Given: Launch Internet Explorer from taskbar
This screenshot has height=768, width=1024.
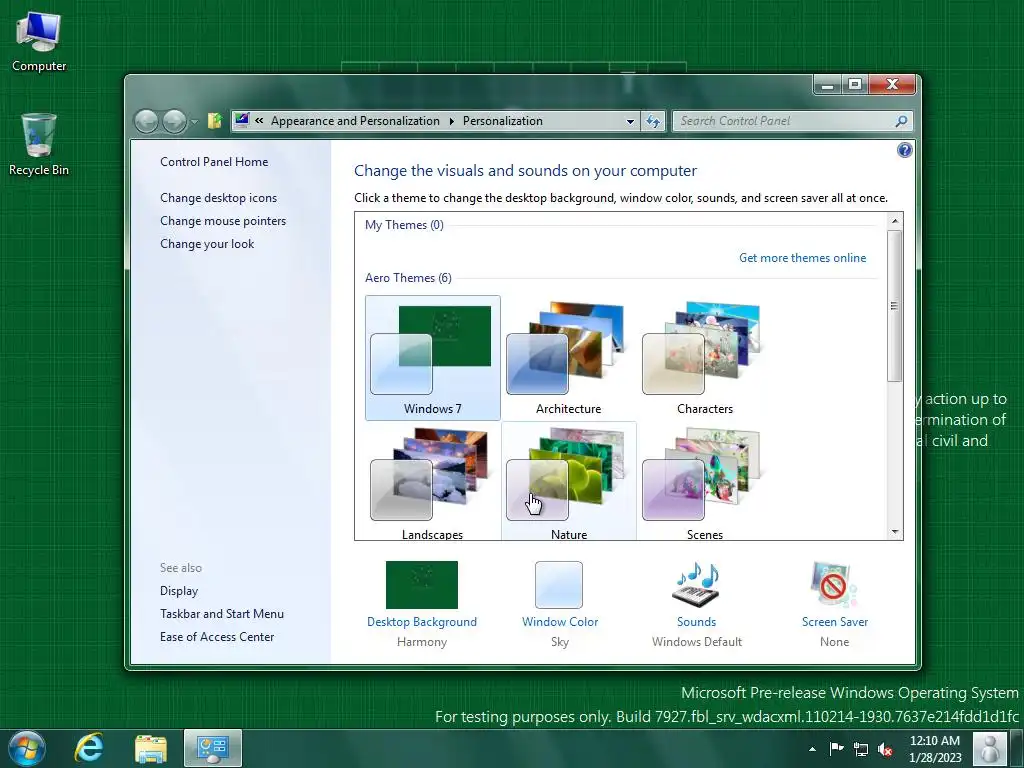Looking at the screenshot, I should [89, 748].
